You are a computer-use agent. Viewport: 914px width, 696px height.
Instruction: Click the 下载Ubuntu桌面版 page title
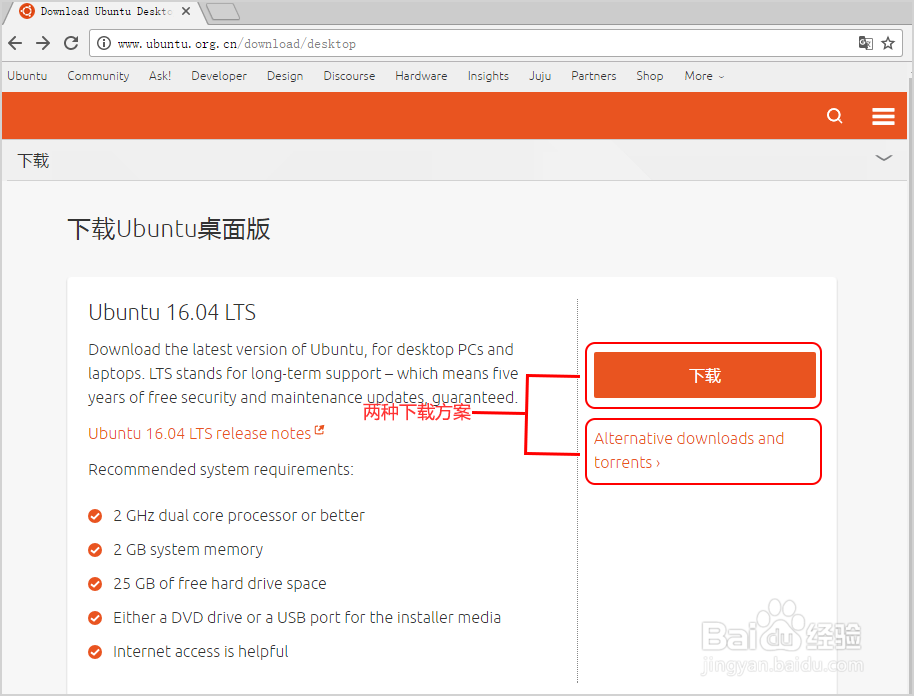(x=168, y=229)
